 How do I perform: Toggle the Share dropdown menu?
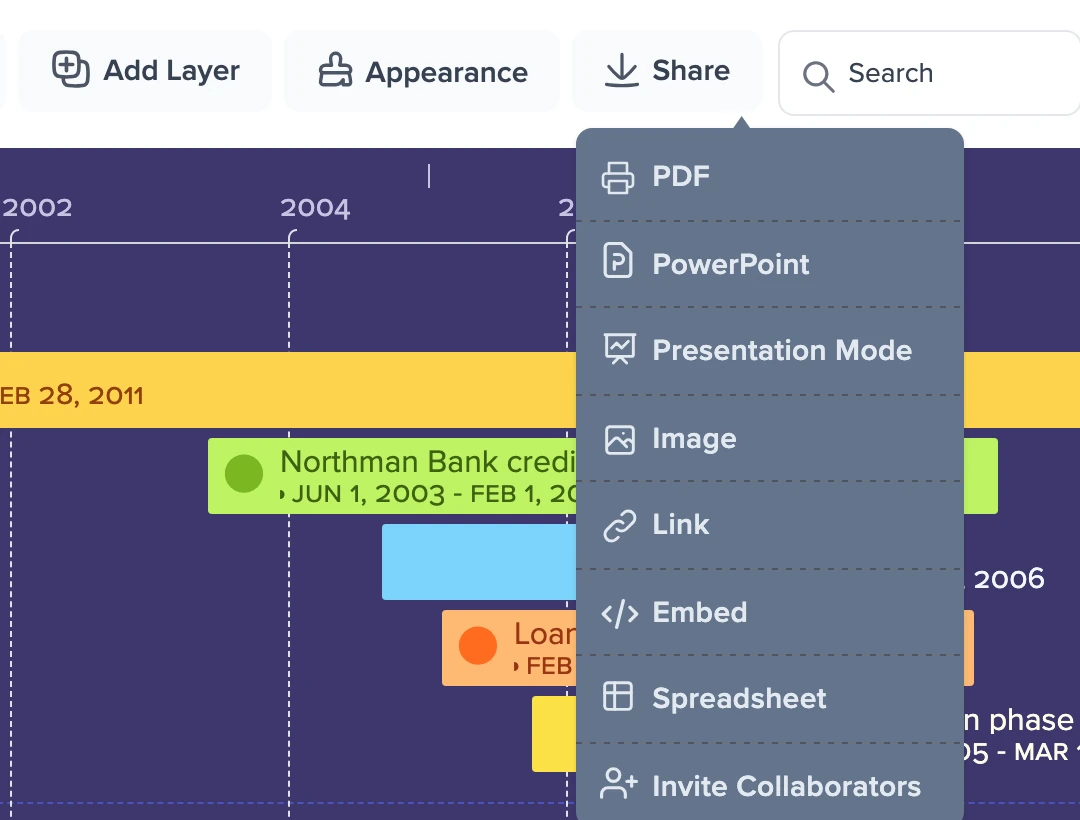(667, 71)
